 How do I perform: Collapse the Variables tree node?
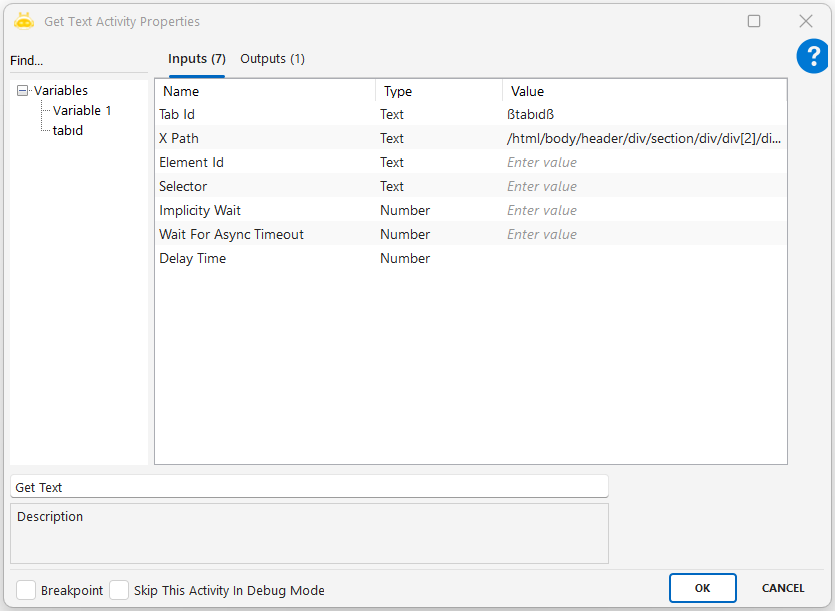coord(23,91)
